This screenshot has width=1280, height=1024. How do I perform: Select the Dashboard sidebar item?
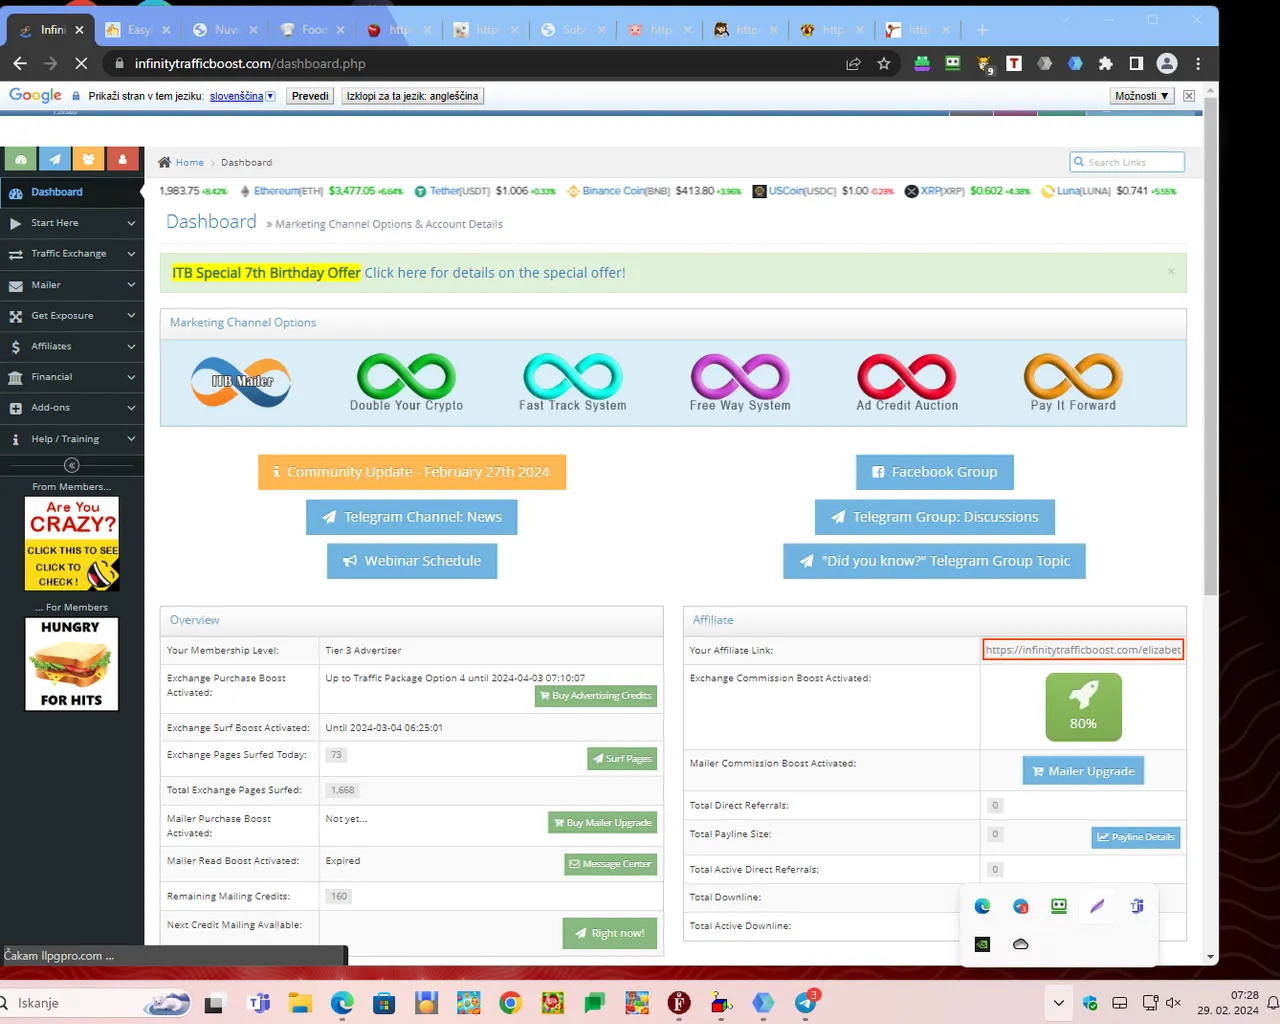click(x=72, y=192)
